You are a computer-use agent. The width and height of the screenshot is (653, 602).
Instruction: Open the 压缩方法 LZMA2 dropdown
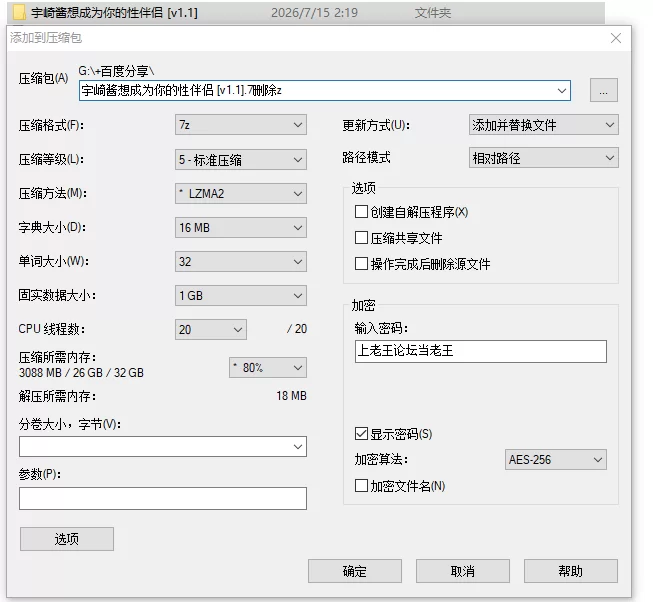coord(241,194)
